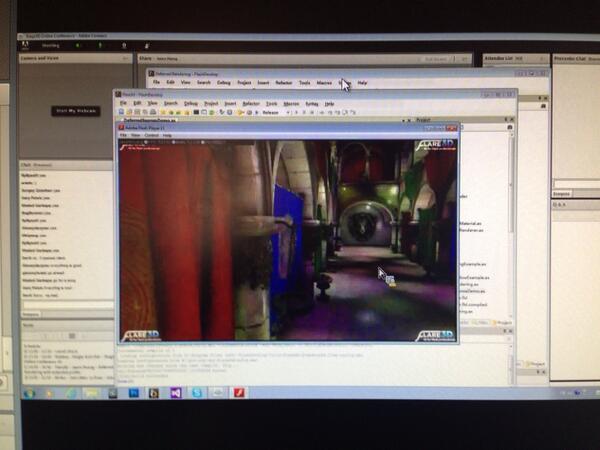This screenshot has width=600, height=450.
Task: Open Photoshop from the taskbar
Action: (x=134, y=393)
